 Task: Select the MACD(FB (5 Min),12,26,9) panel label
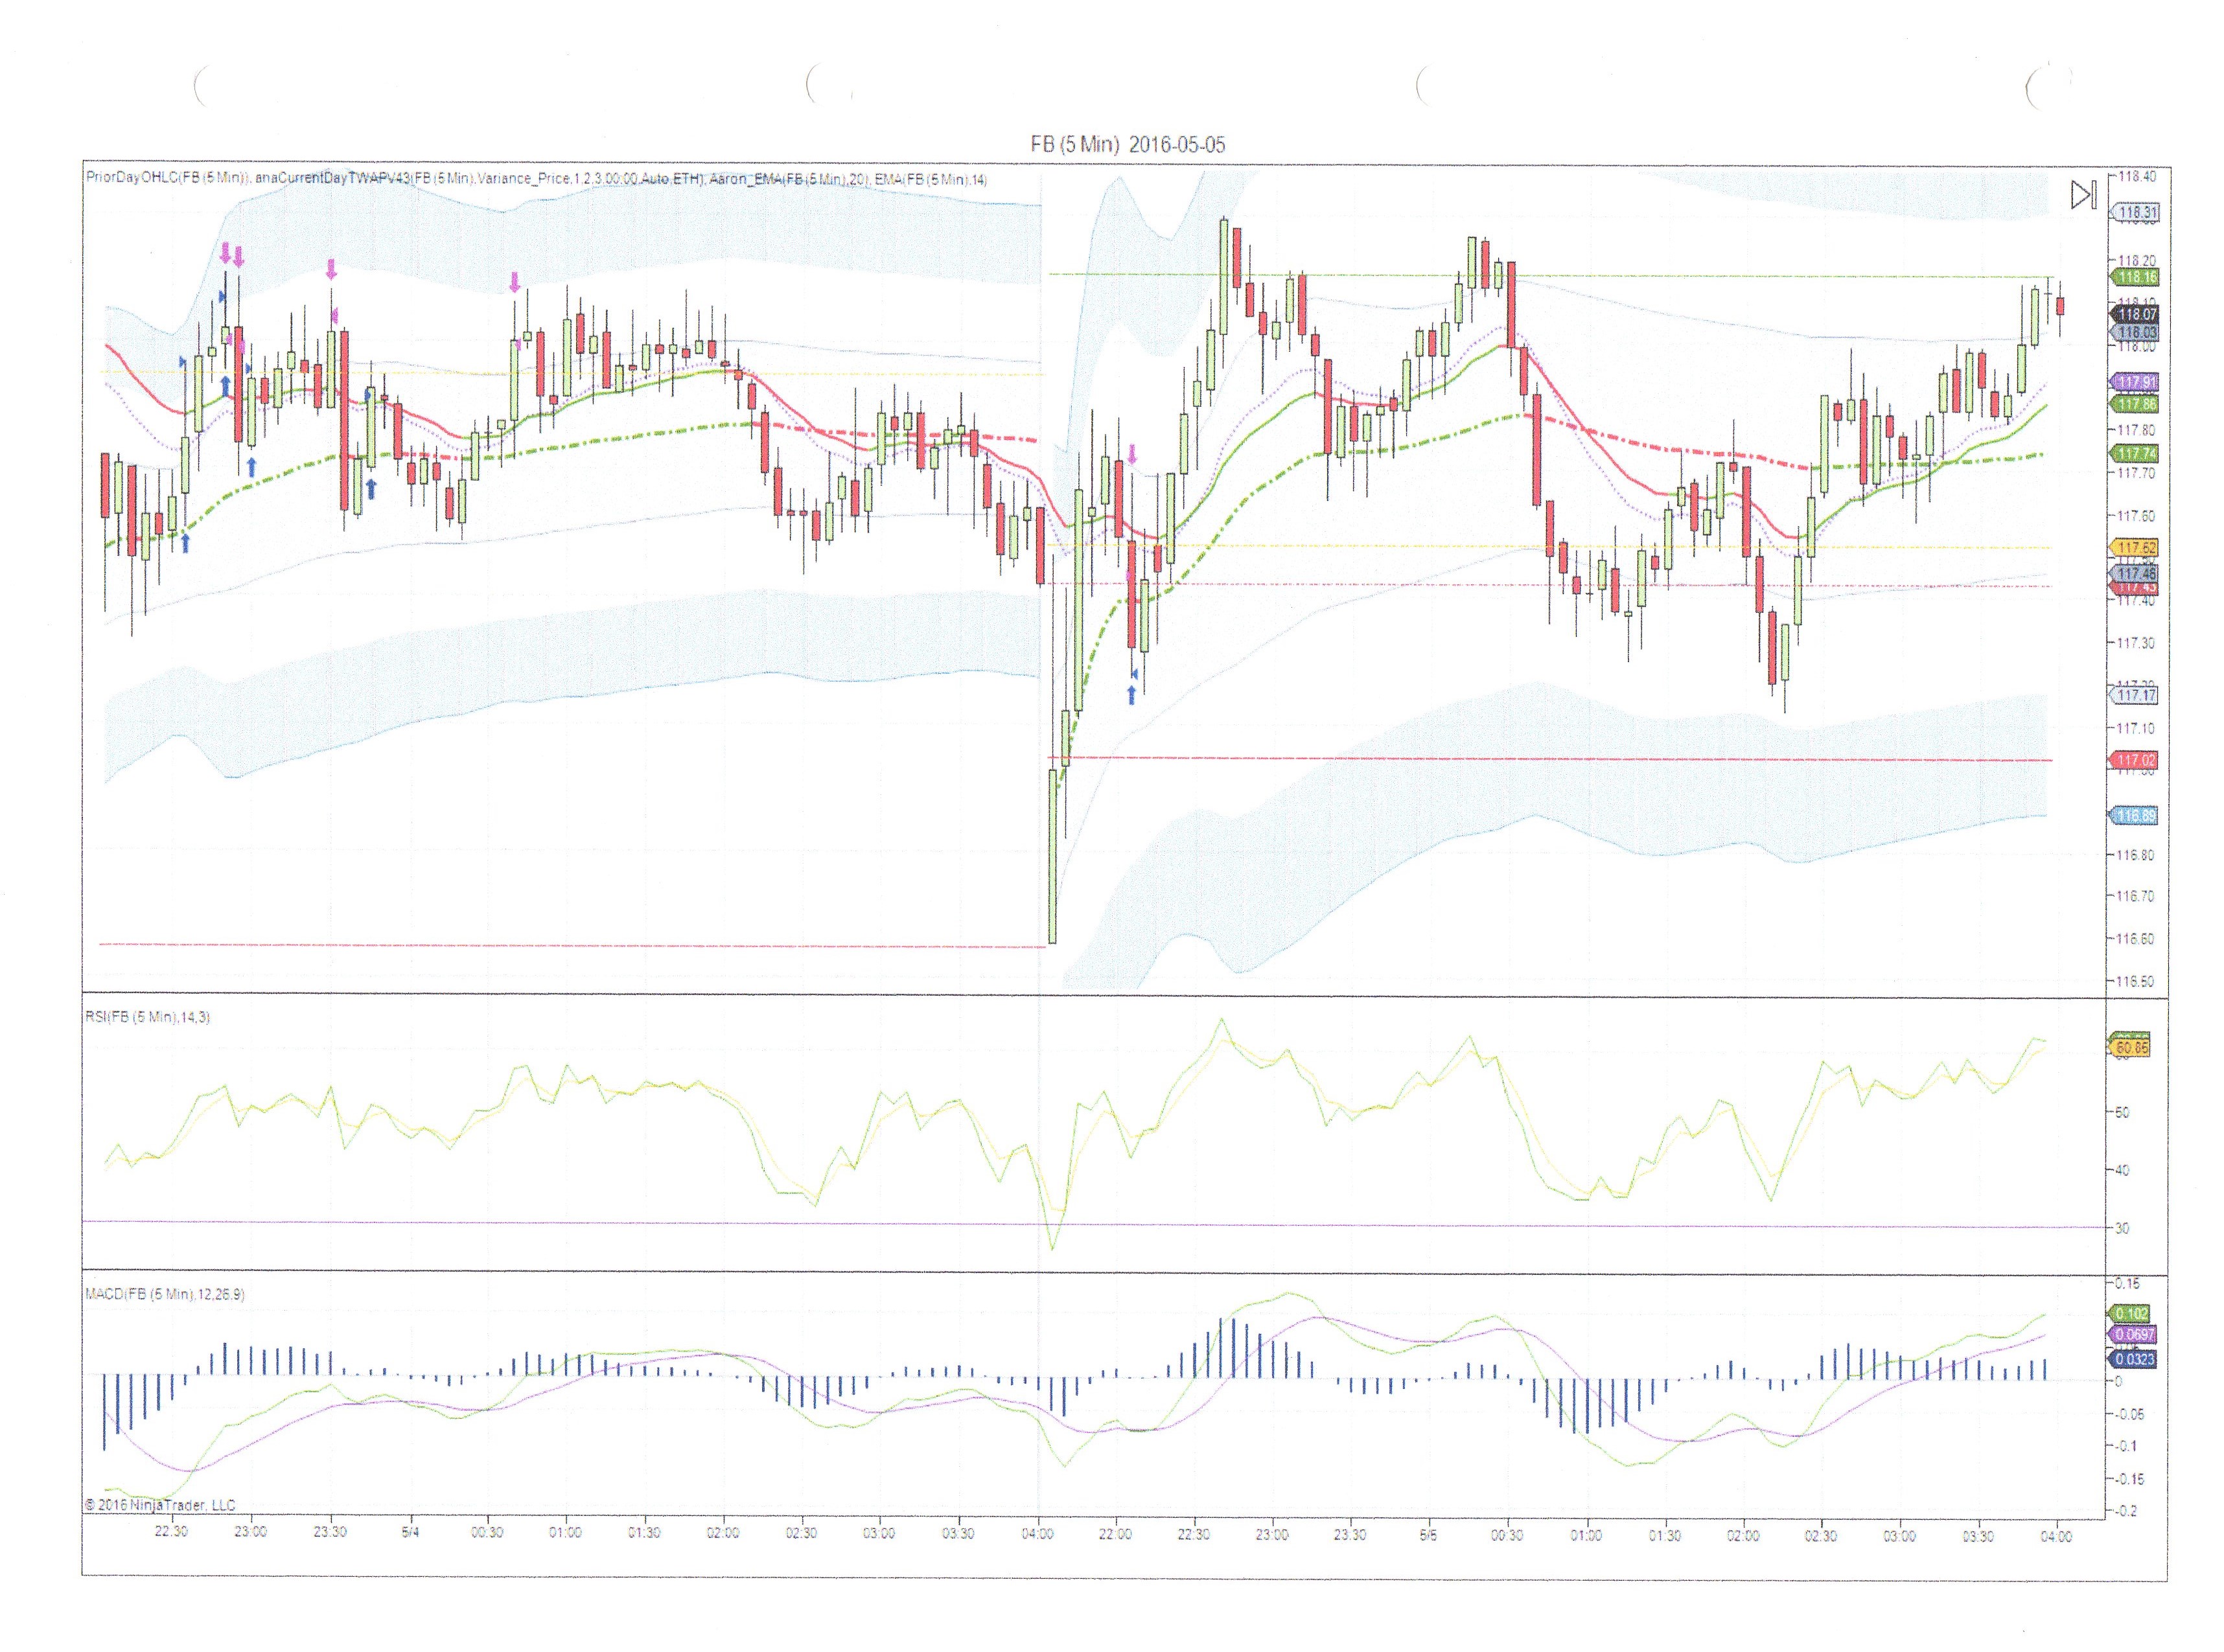[x=165, y=1294]
